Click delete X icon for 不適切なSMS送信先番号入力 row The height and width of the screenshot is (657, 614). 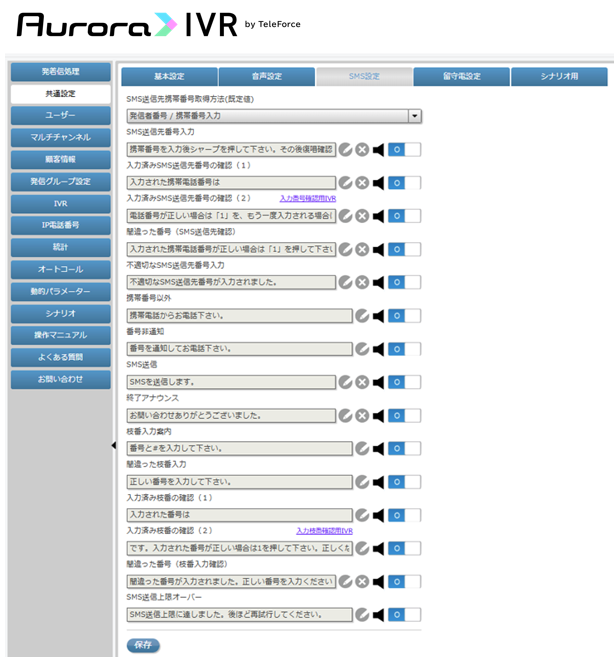[x=362, y=282]
